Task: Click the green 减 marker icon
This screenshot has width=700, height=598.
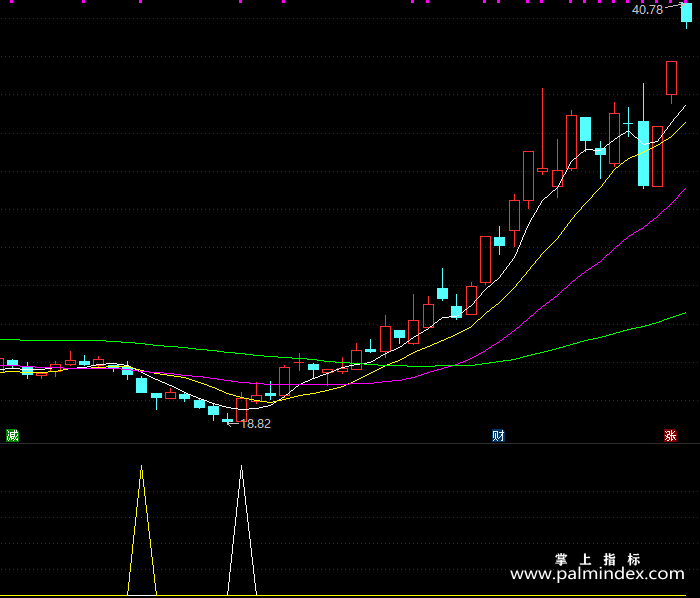Action: 12,436
